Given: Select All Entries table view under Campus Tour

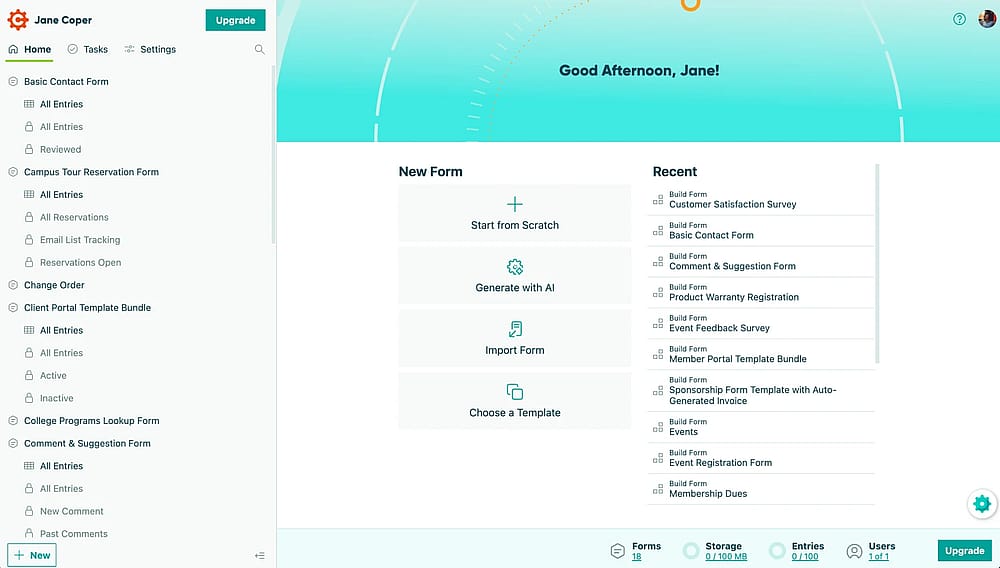Looking at the screenshot, I should (x=61, y=194).
